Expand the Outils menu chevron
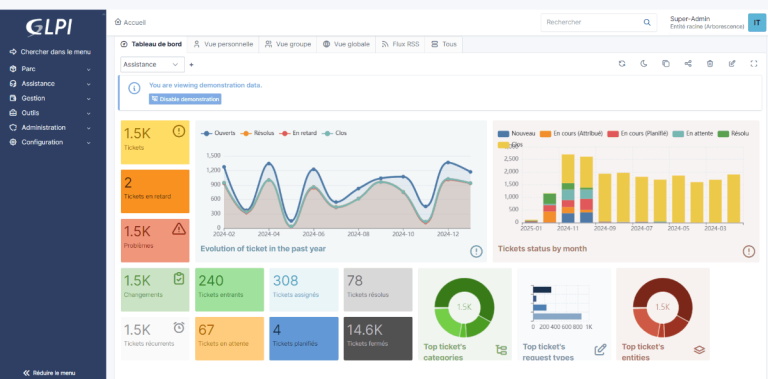 click(x=89, y=114)
